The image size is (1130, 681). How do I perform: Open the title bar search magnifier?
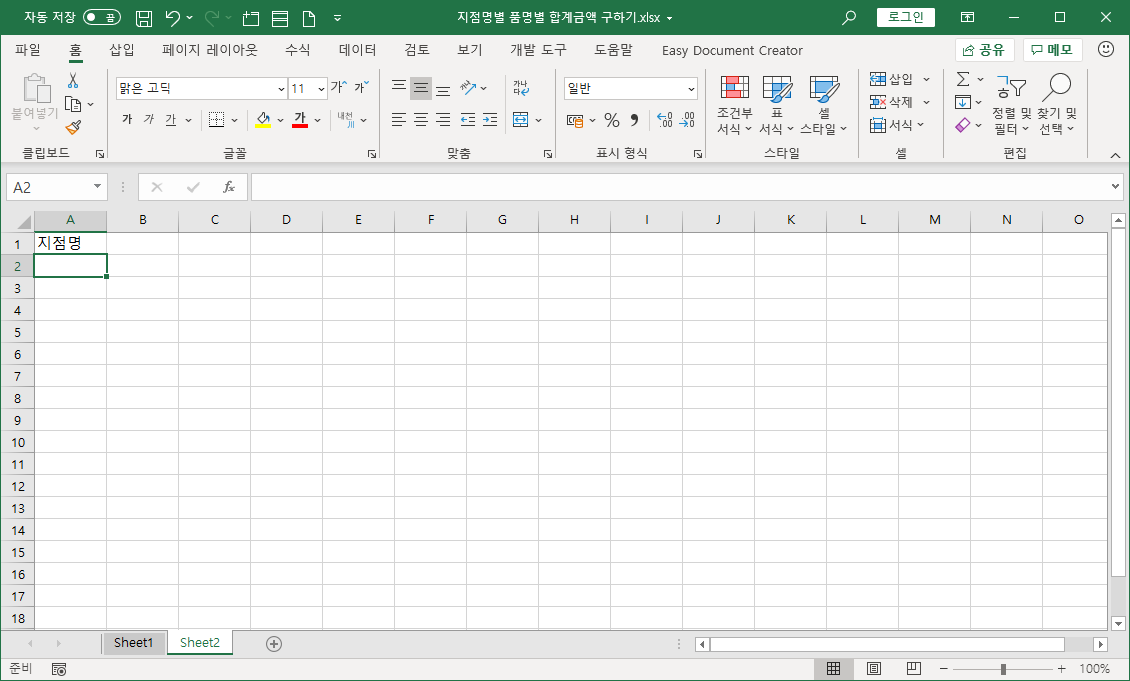coord(849,18)
